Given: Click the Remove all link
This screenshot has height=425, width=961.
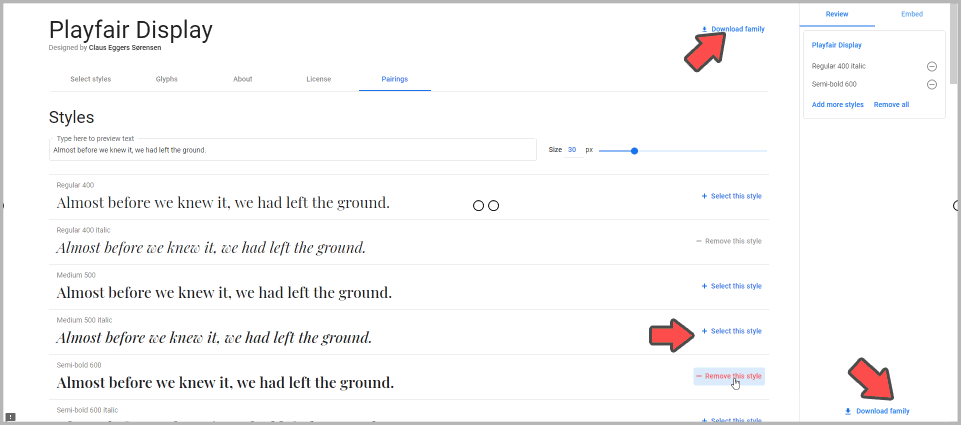Looking at the screenshot, I should coord(891,105).
